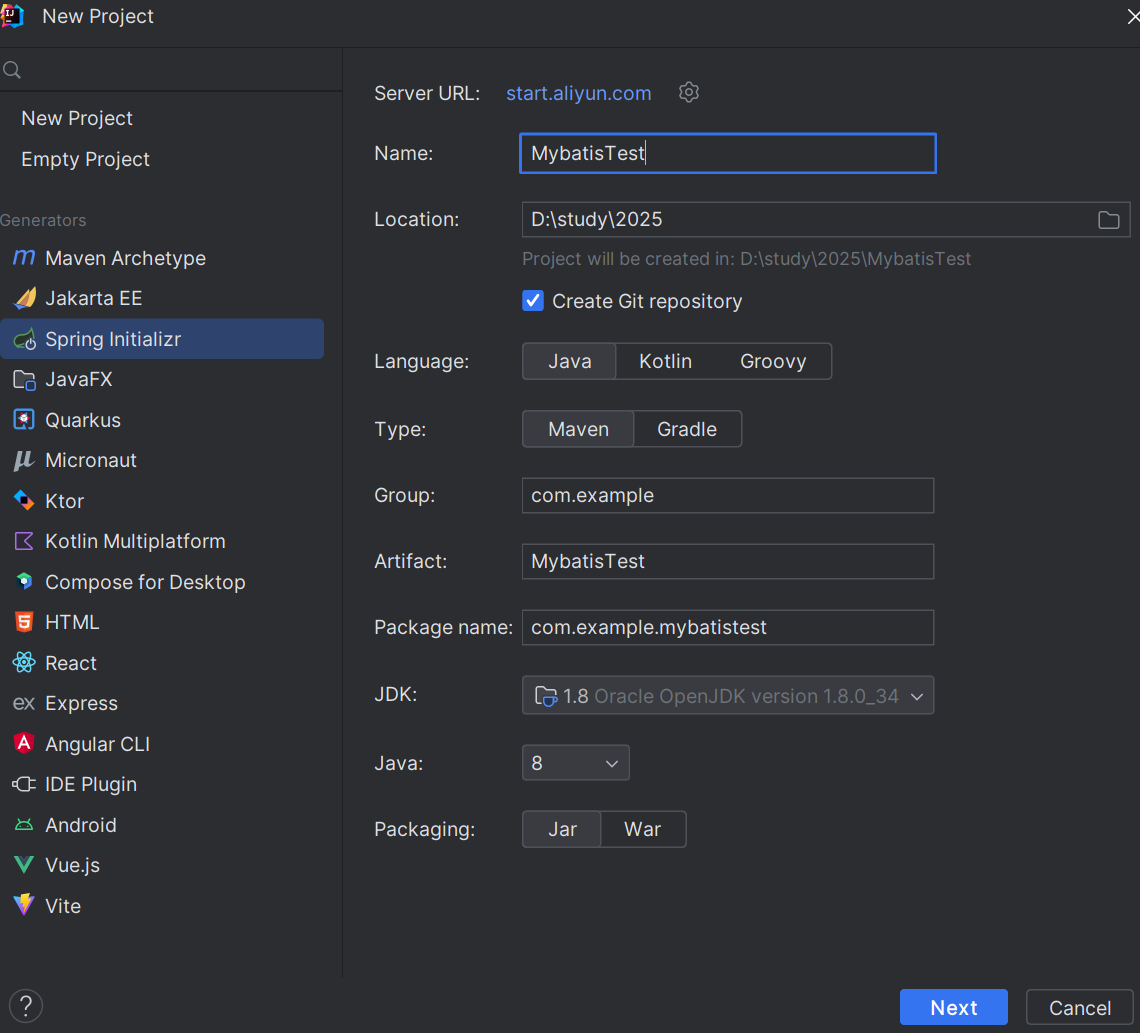The image size is (1140, 1033).
Task: Click the Micronaut mu icon
Action: (x=24, y=460)
